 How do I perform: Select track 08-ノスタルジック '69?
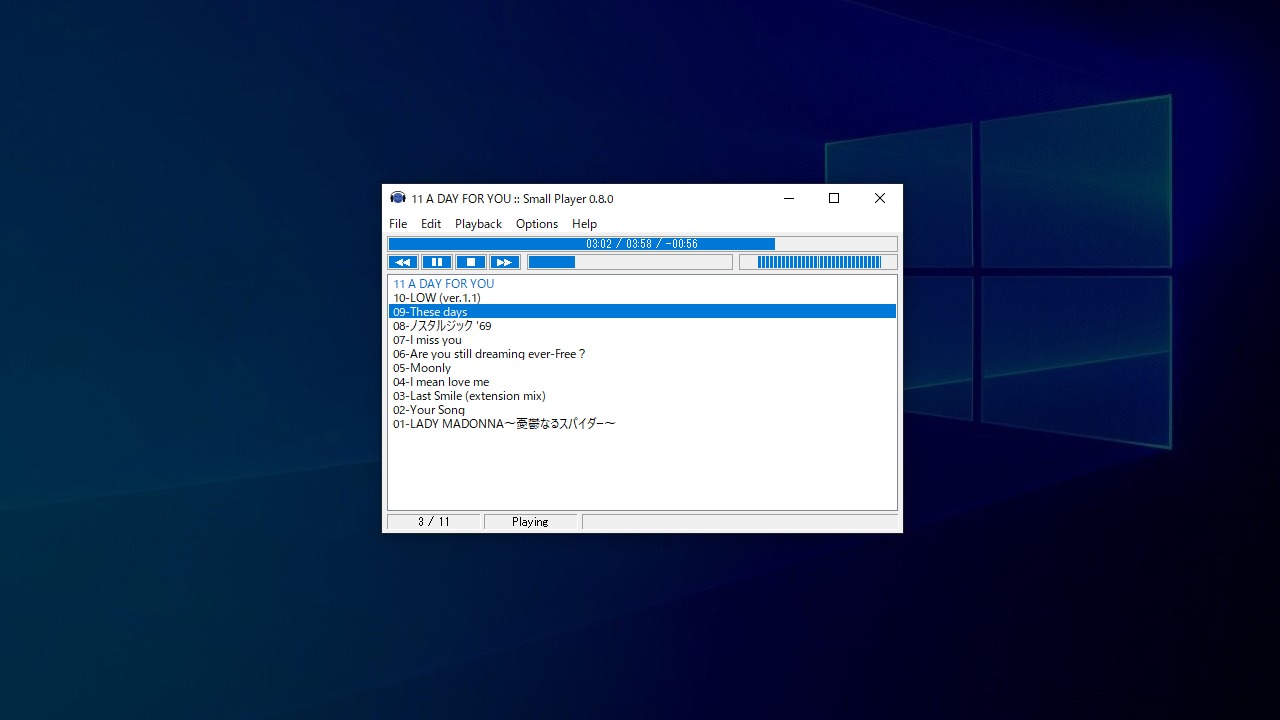point(642,326)
